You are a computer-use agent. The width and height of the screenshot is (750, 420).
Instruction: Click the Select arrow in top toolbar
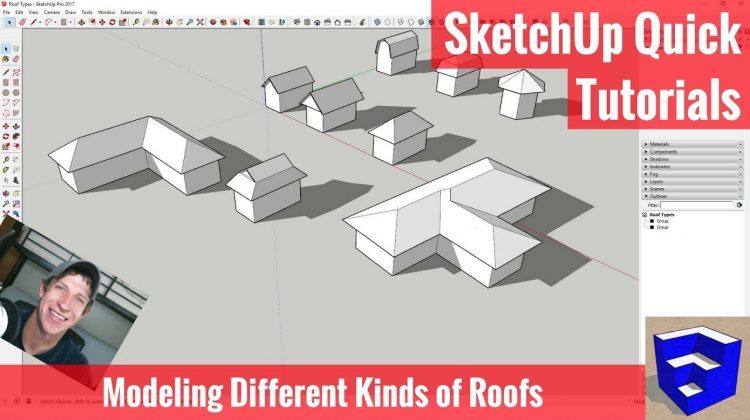tap(8, 21)
